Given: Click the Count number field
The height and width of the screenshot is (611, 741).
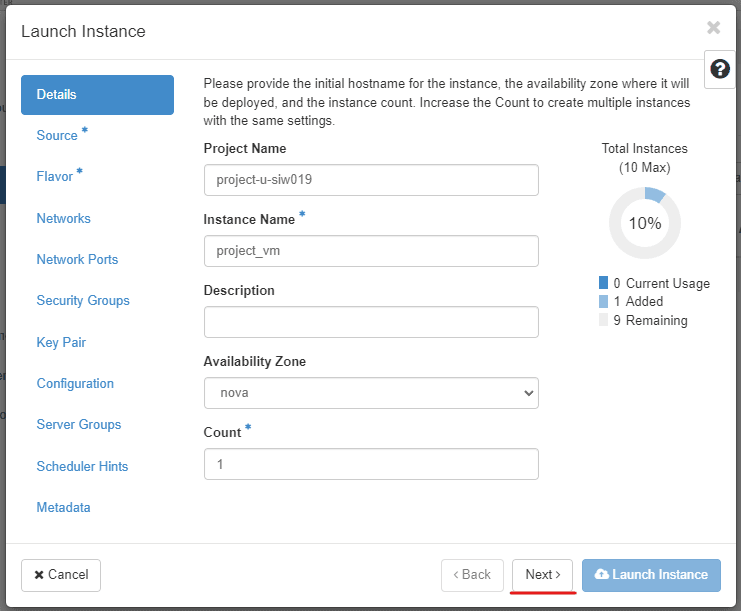Looking at the screenshot, I should click(x=371, y=464).
